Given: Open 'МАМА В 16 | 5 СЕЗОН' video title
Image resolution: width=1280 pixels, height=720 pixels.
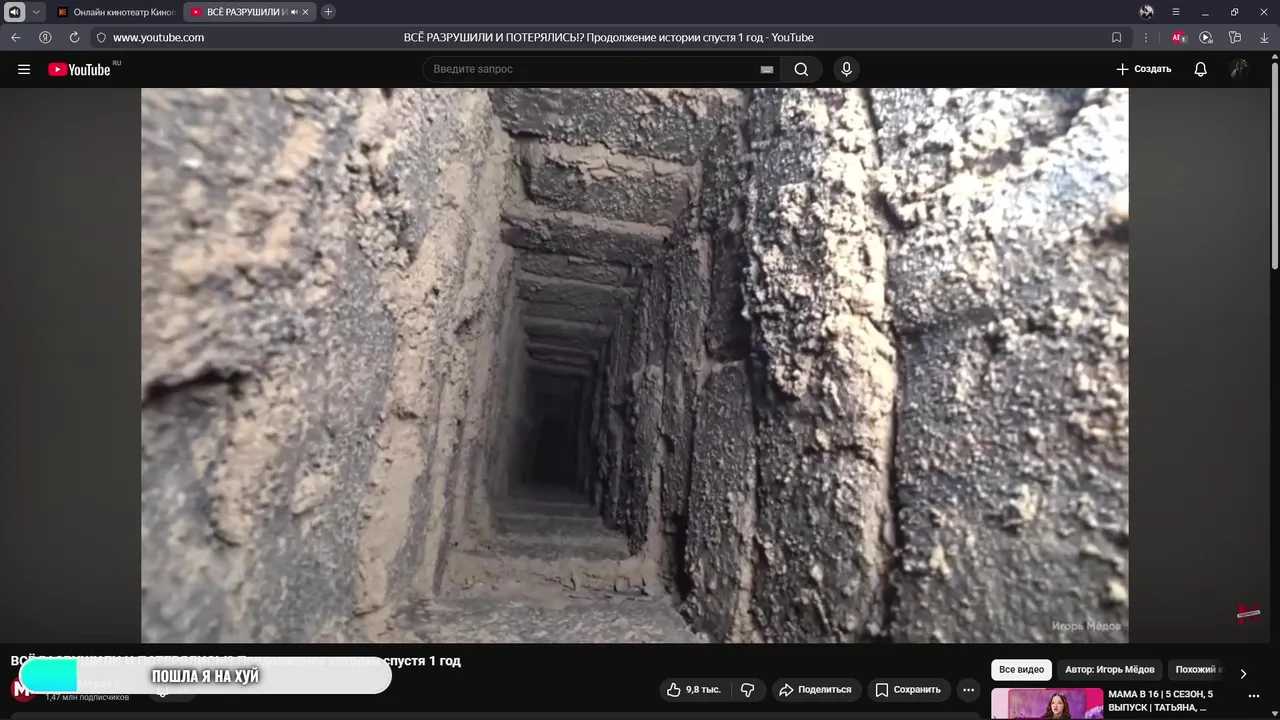Looking at the screenshot, I should 1161,700.
